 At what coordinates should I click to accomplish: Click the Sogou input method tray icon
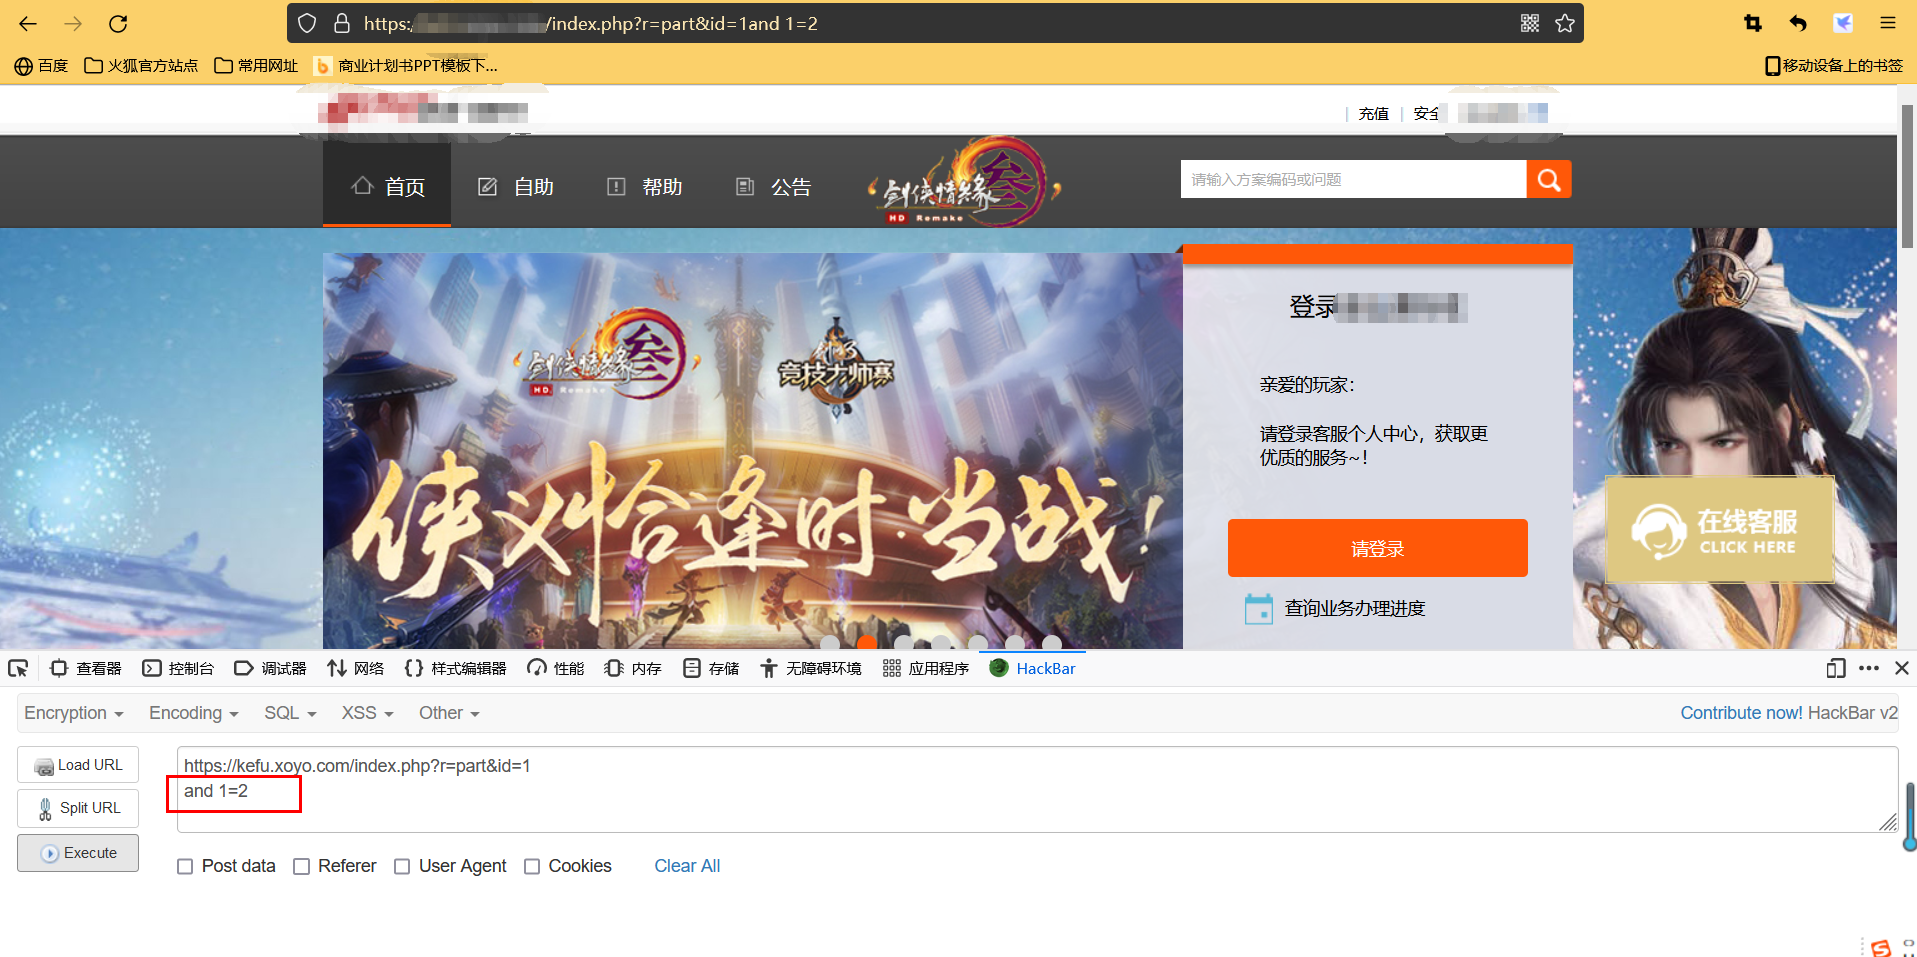point(1880,947)
